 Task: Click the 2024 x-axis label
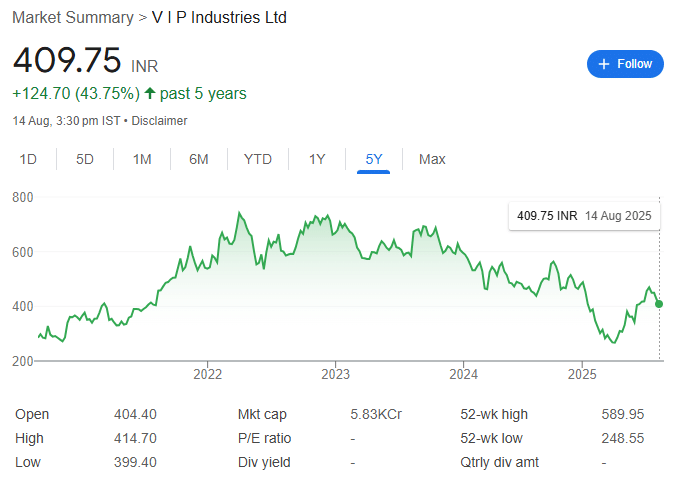point(463,375)
